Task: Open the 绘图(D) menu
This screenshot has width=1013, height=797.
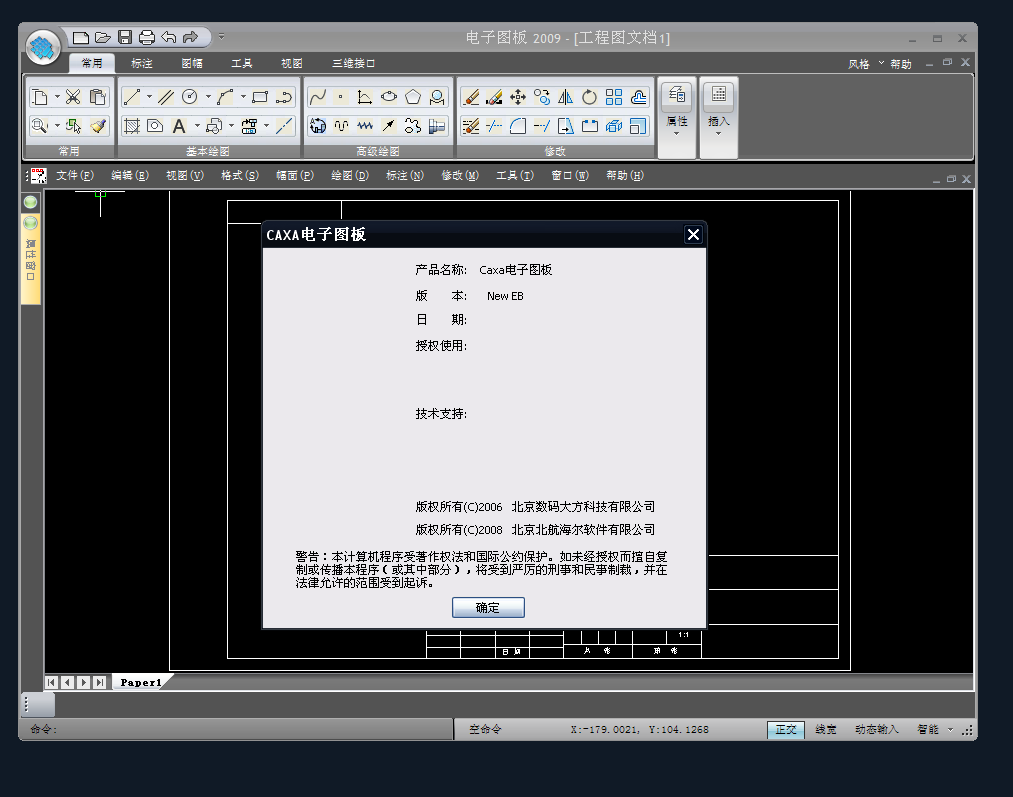Action: point(350,175)
